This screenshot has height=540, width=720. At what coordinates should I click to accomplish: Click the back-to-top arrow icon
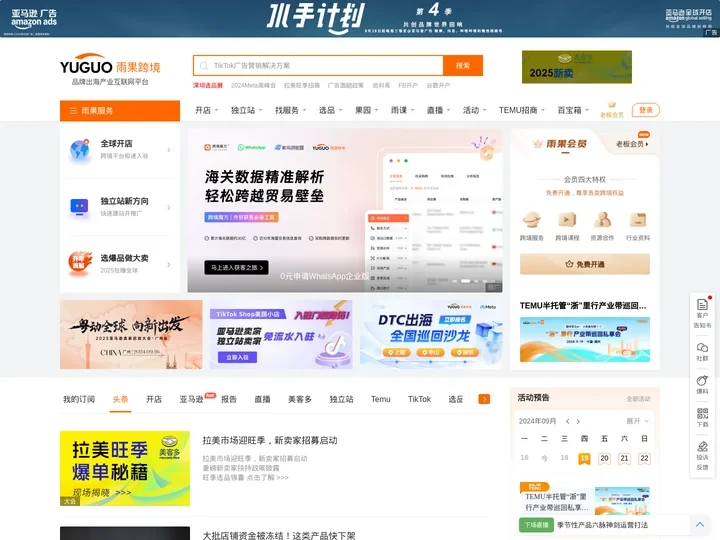tap(700, 524)
